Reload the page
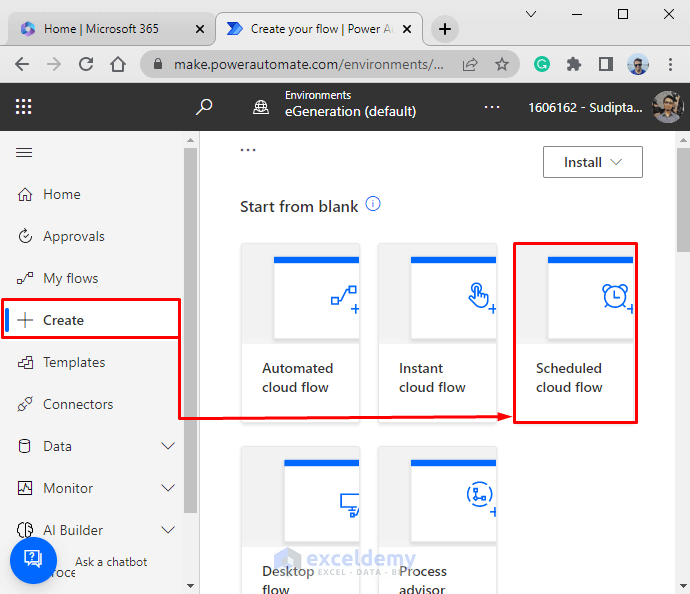The width and height of the screenshot is (690, 594). pyautogui.click(x=86, y=64)
